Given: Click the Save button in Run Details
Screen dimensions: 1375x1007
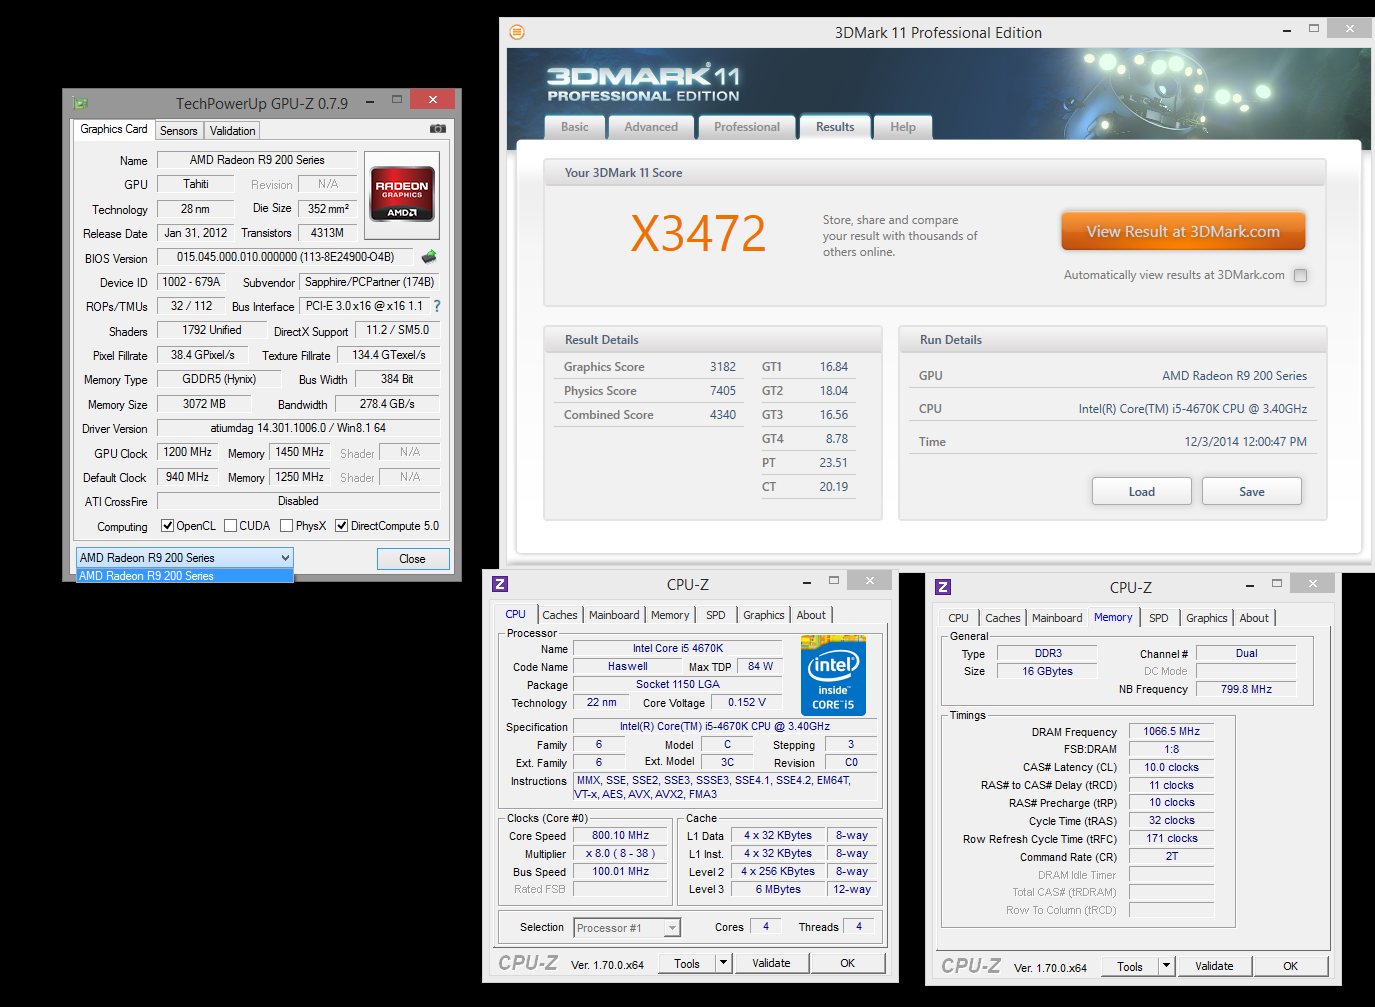Looking at the screenshot, I should click(1252, 492).
